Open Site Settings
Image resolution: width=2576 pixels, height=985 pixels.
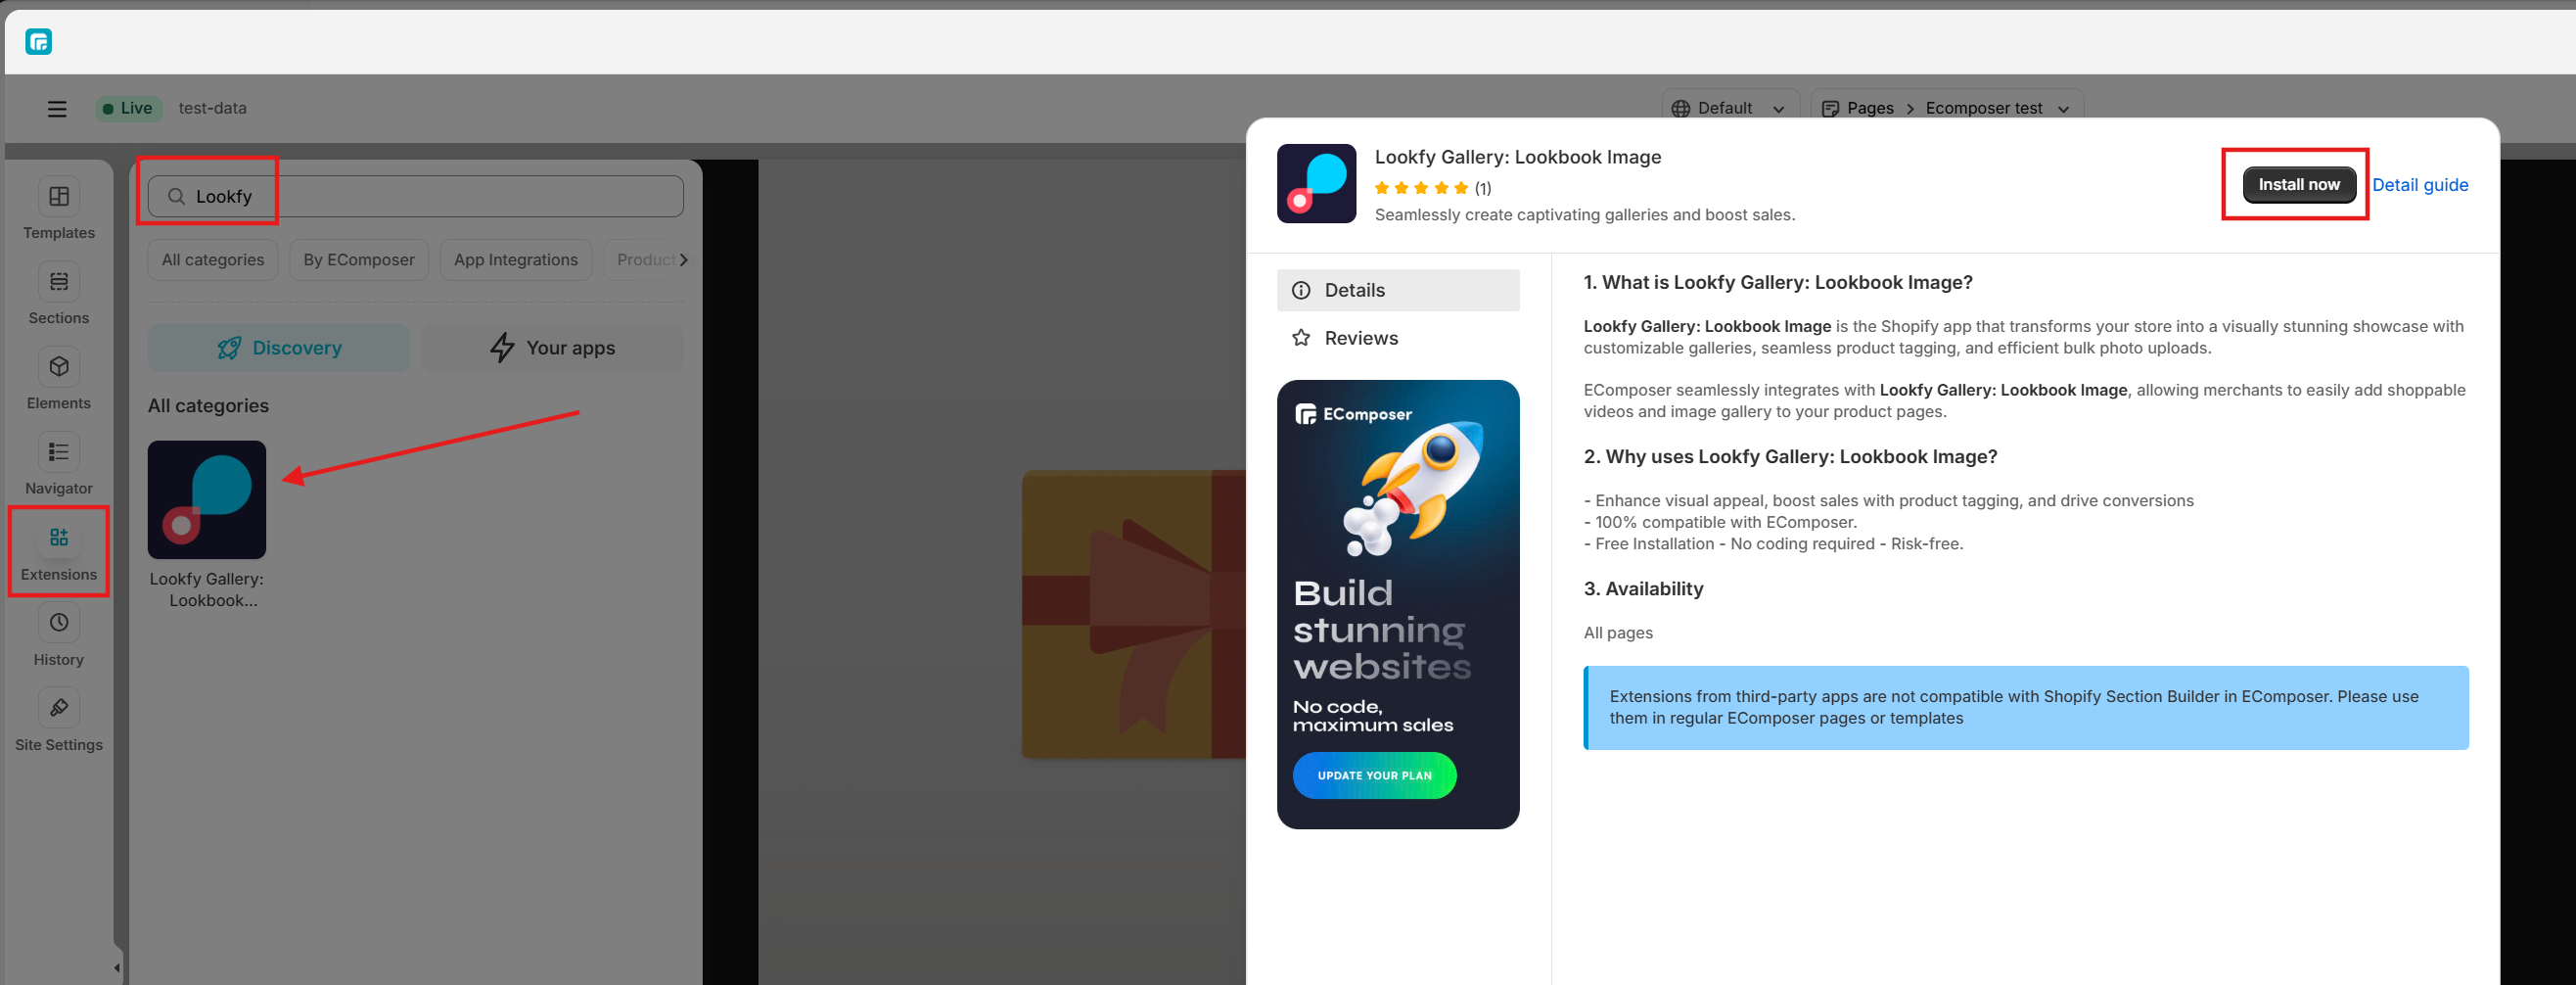tap(59, 722)
